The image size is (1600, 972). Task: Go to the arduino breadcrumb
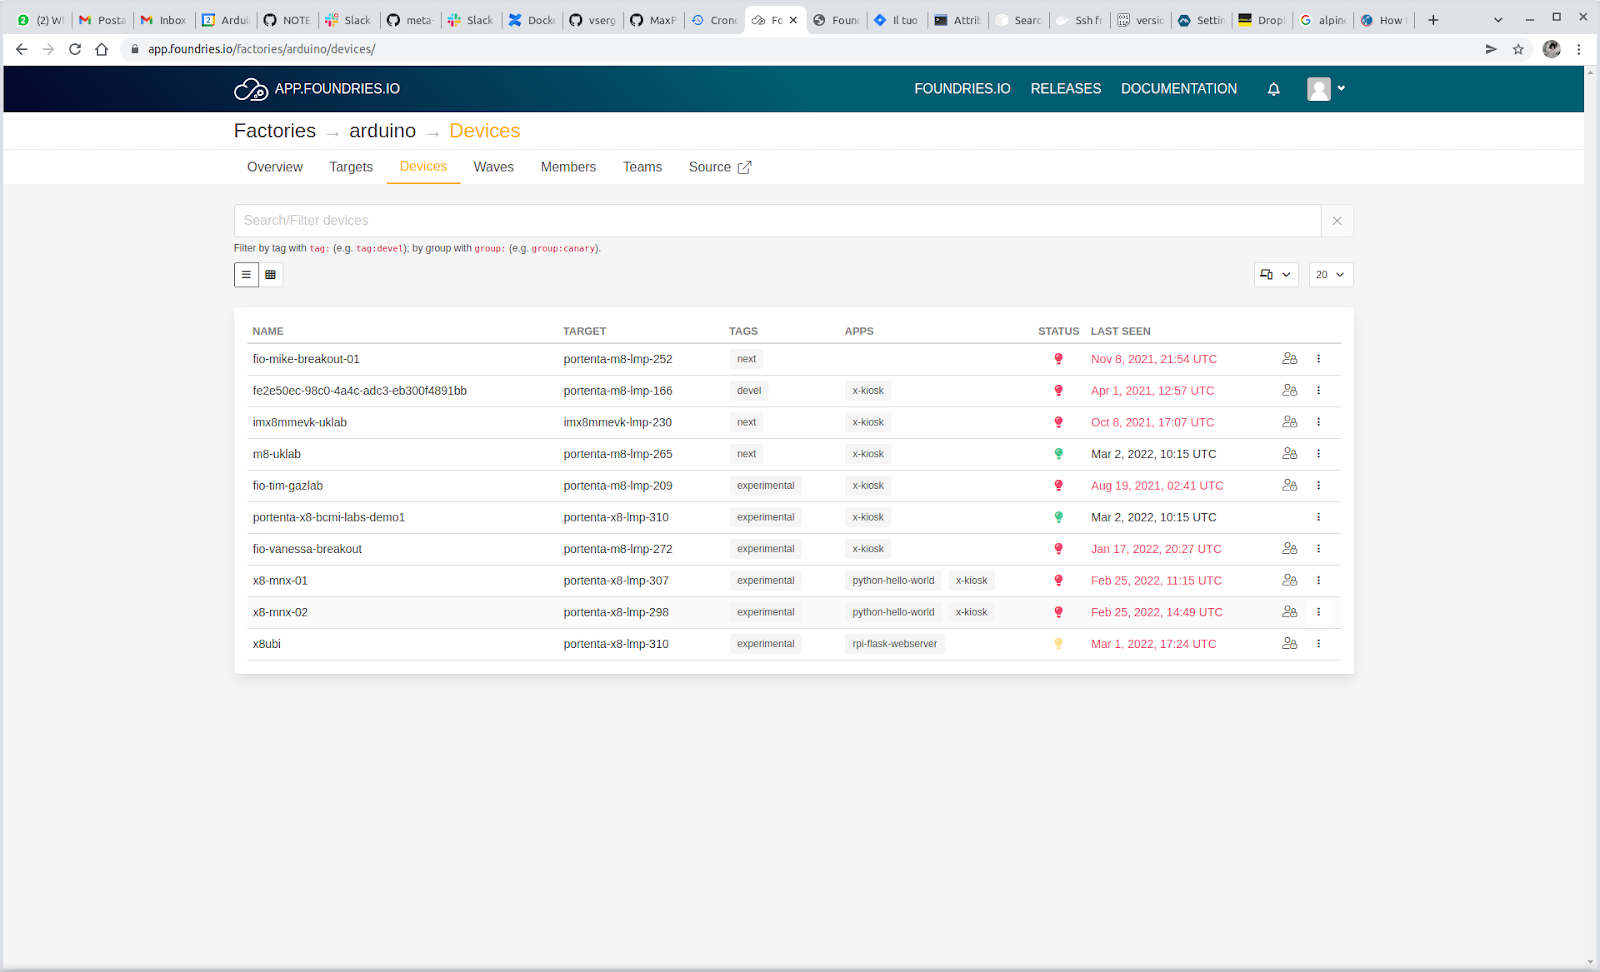click(x=383, y=131)
